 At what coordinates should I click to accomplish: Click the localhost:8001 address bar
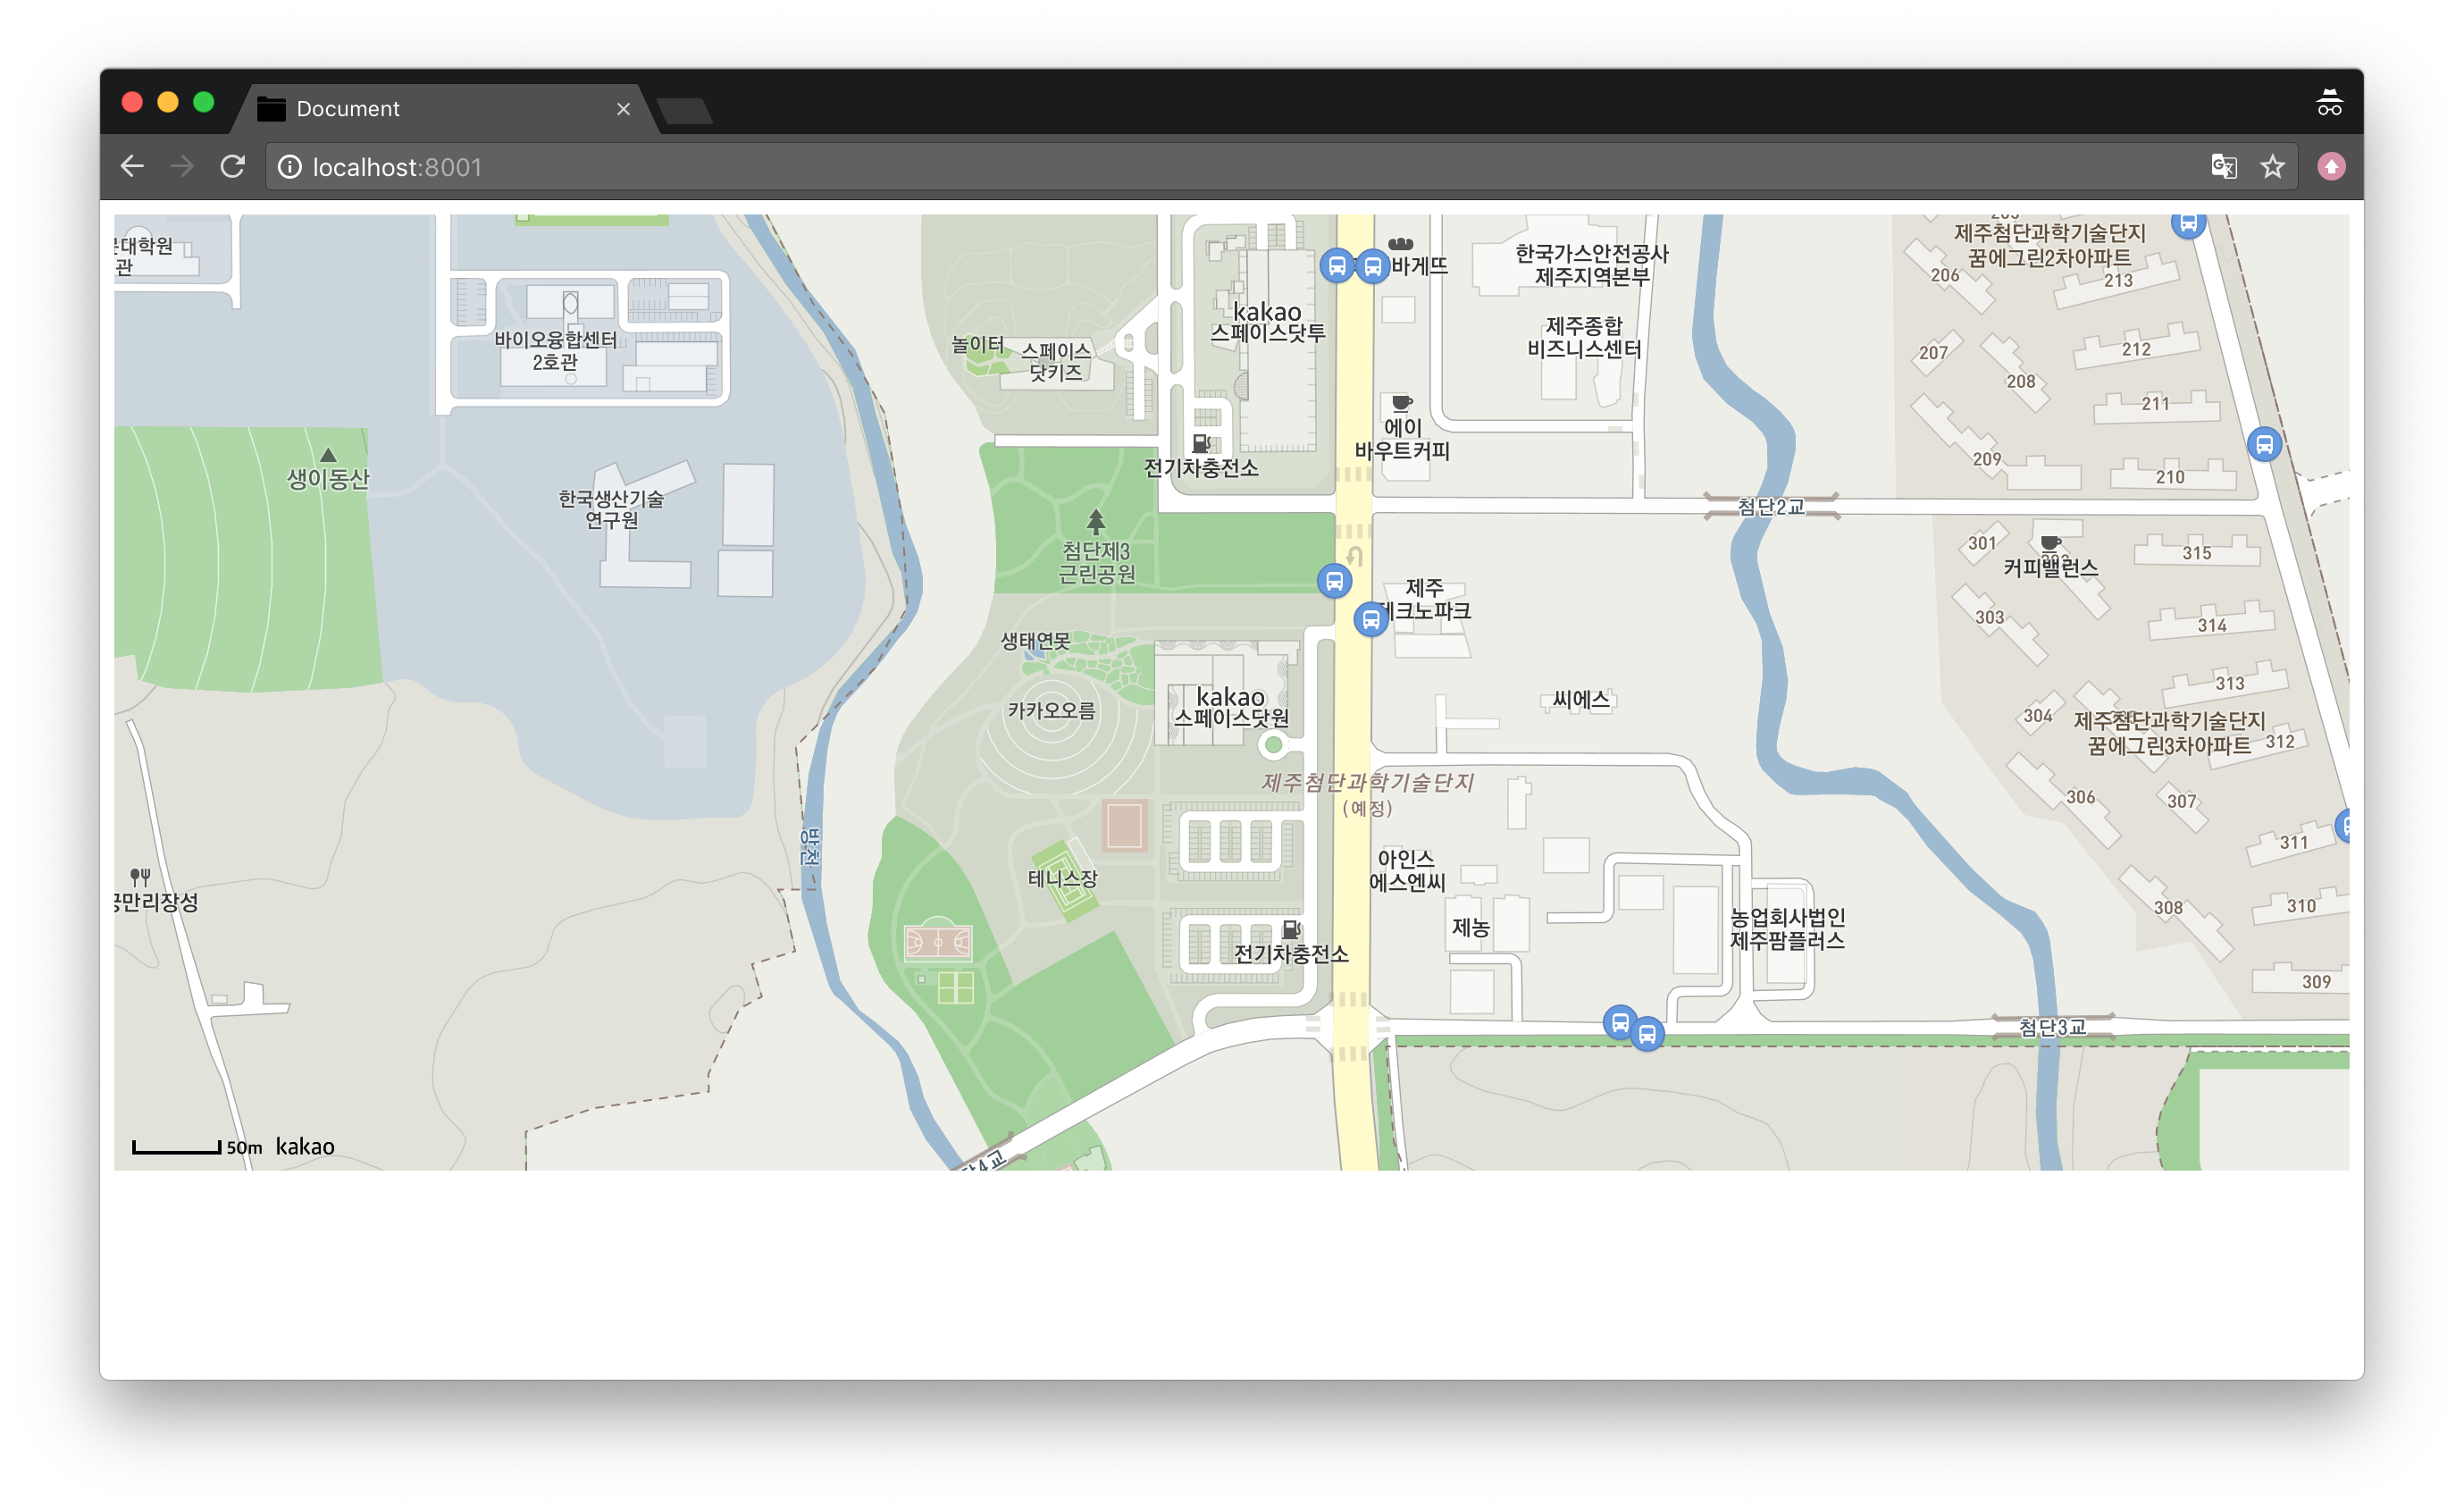point(1200,167)
